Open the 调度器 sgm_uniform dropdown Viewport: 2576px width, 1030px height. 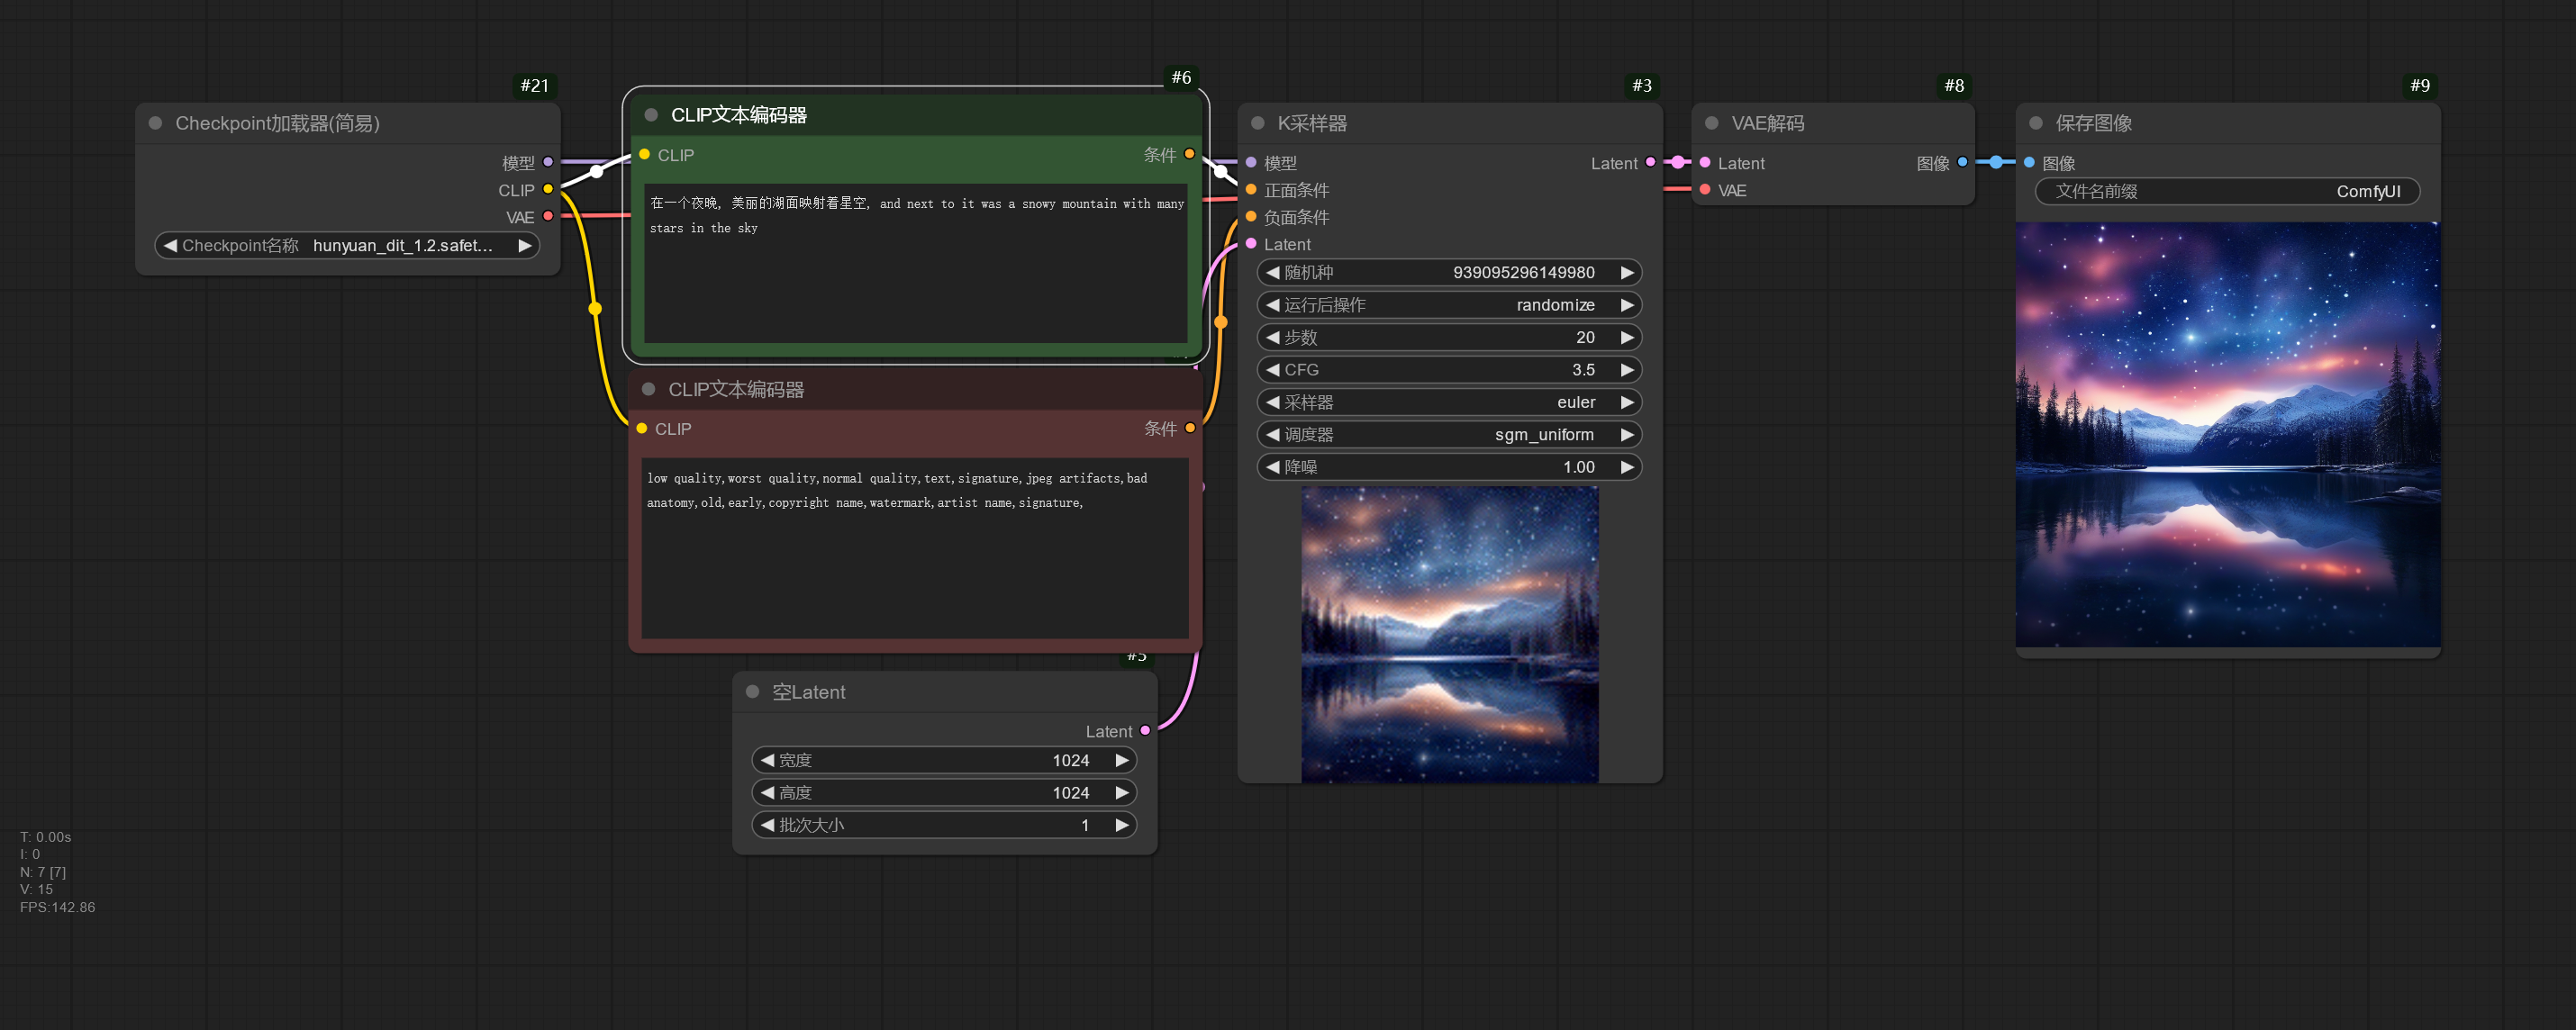1448,434
